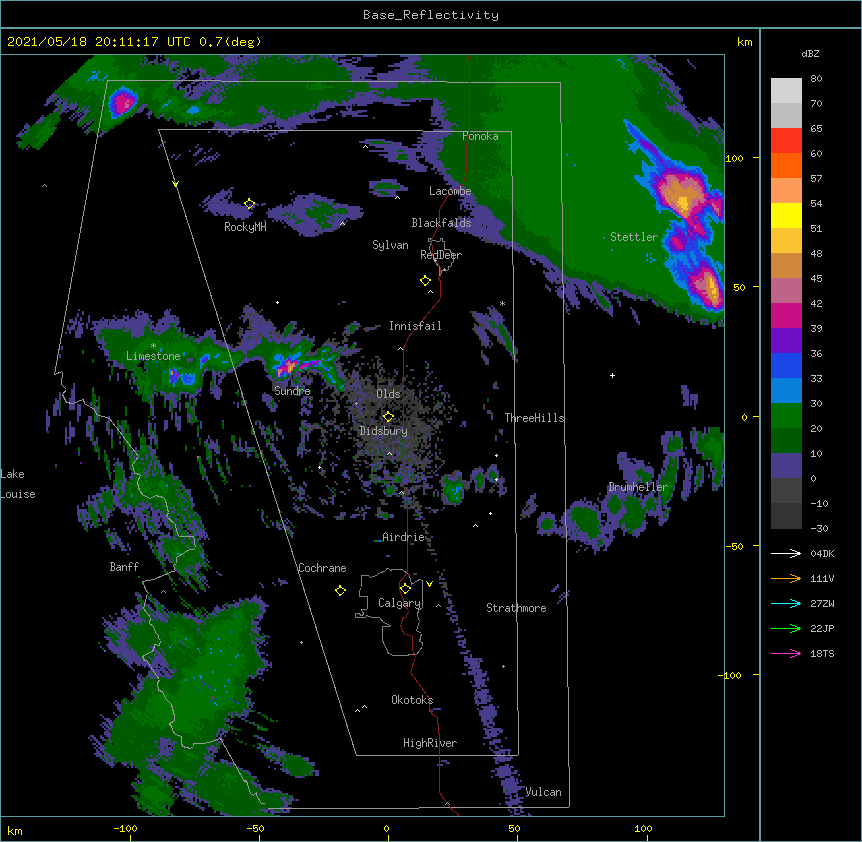Click the 18TS legend label
862x842 pixels.
822,653
